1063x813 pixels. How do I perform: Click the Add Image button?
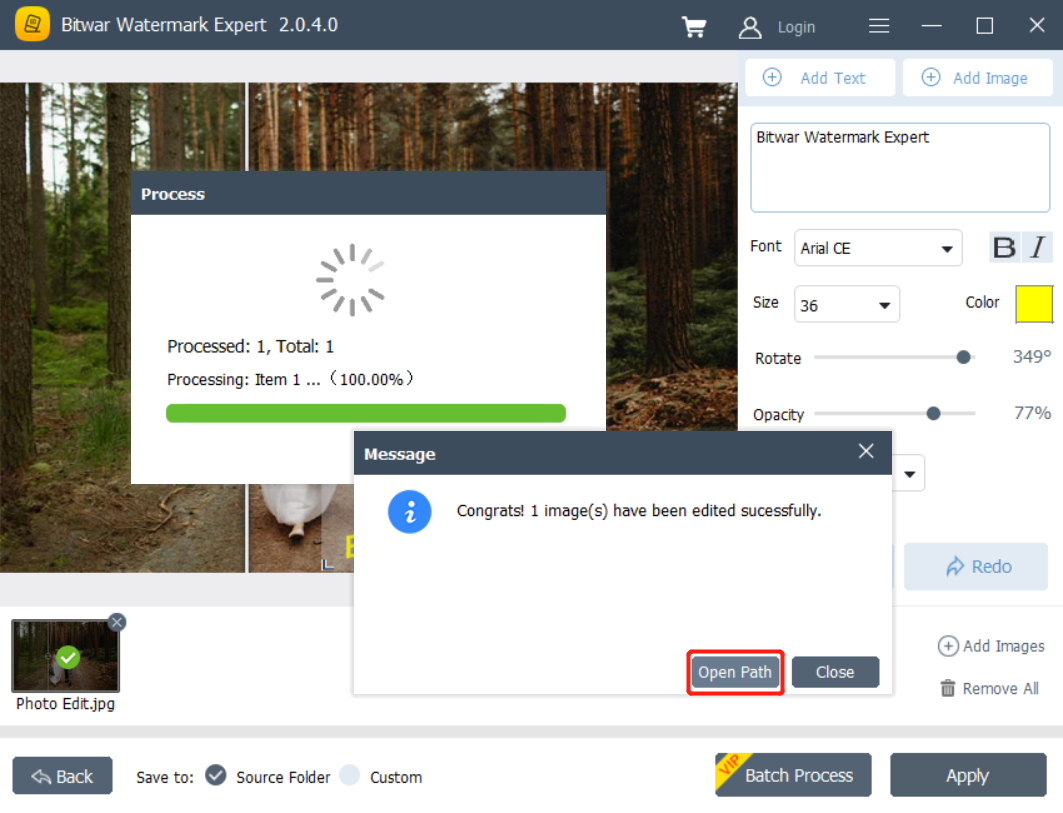coord(977,78)
